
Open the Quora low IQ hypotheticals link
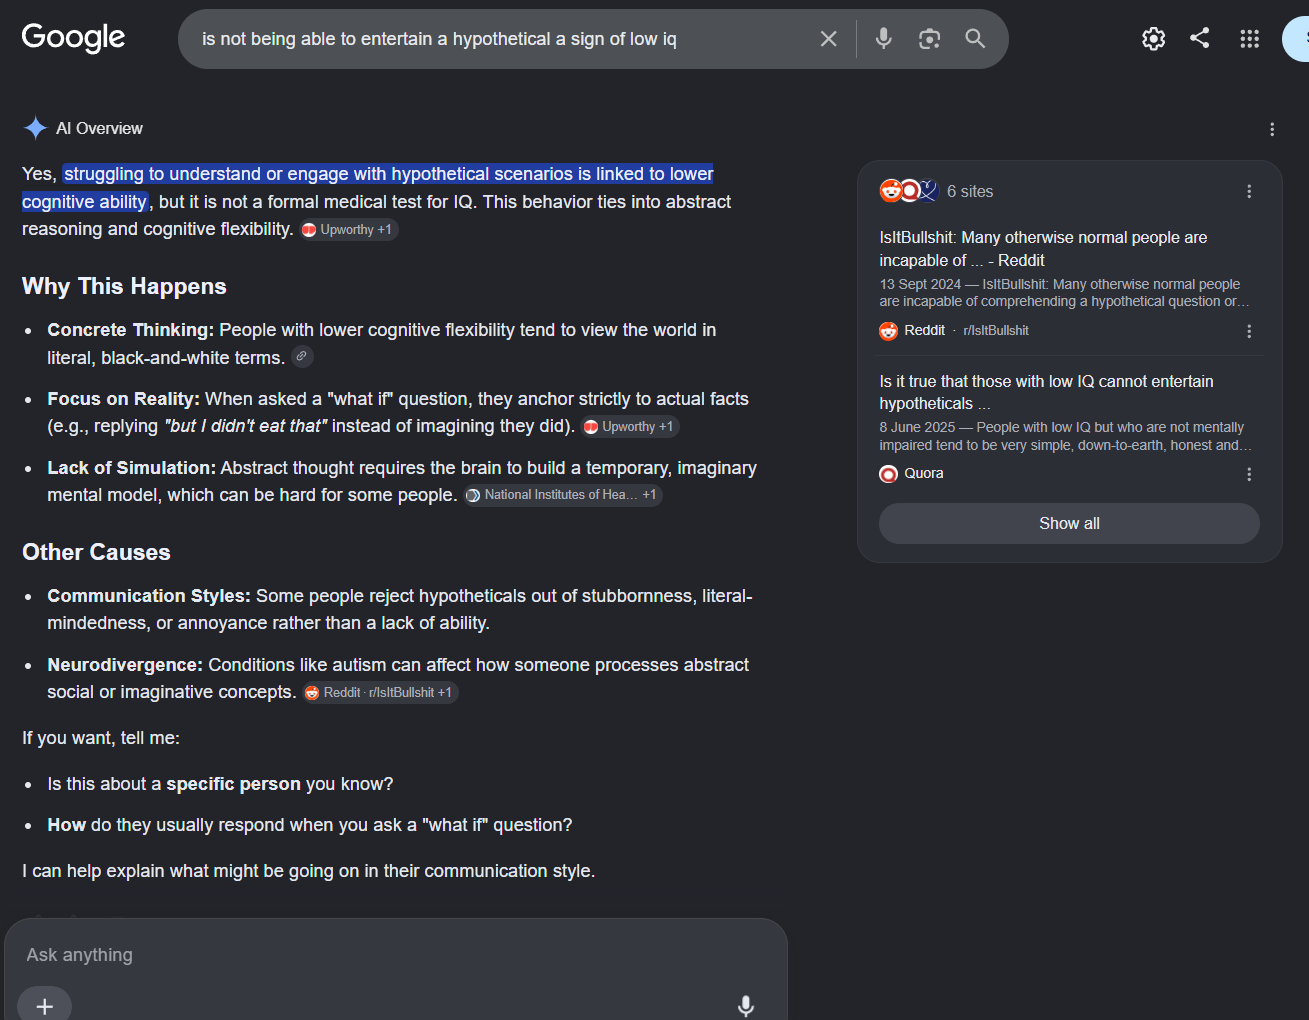(1046, 392)
